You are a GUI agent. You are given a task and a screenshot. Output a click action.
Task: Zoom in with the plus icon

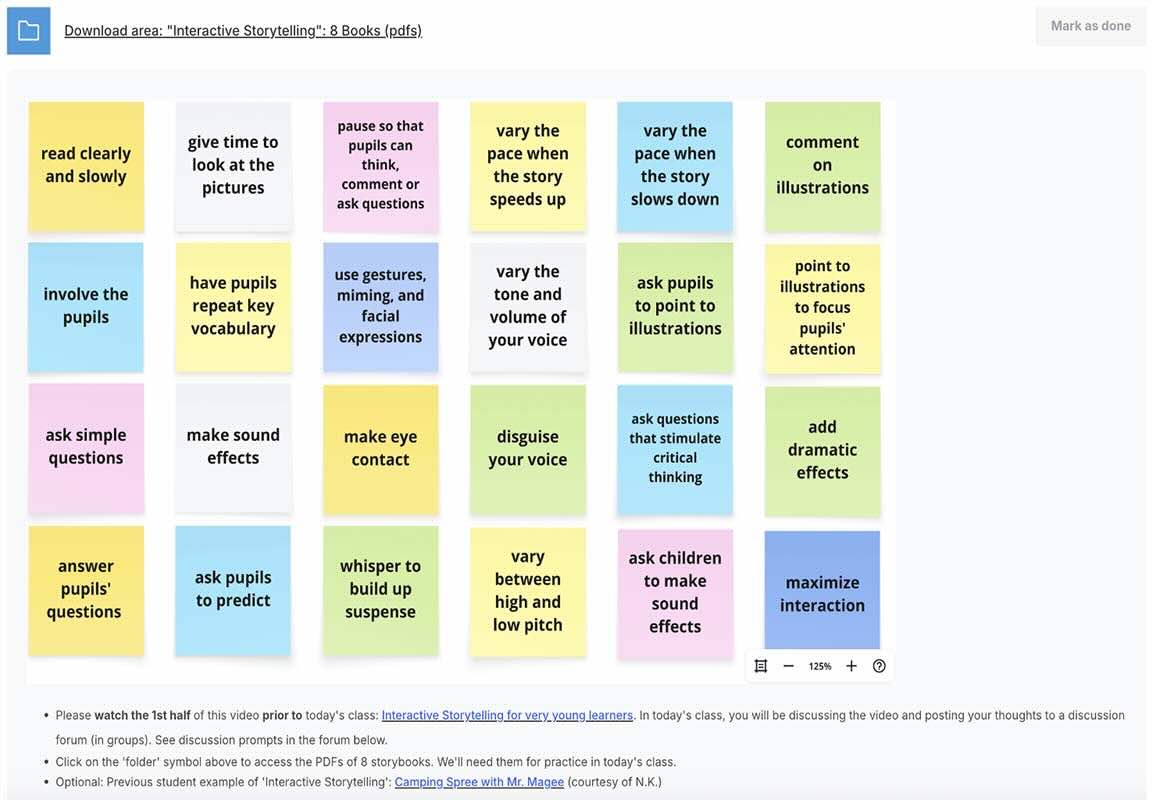[851, 666]
